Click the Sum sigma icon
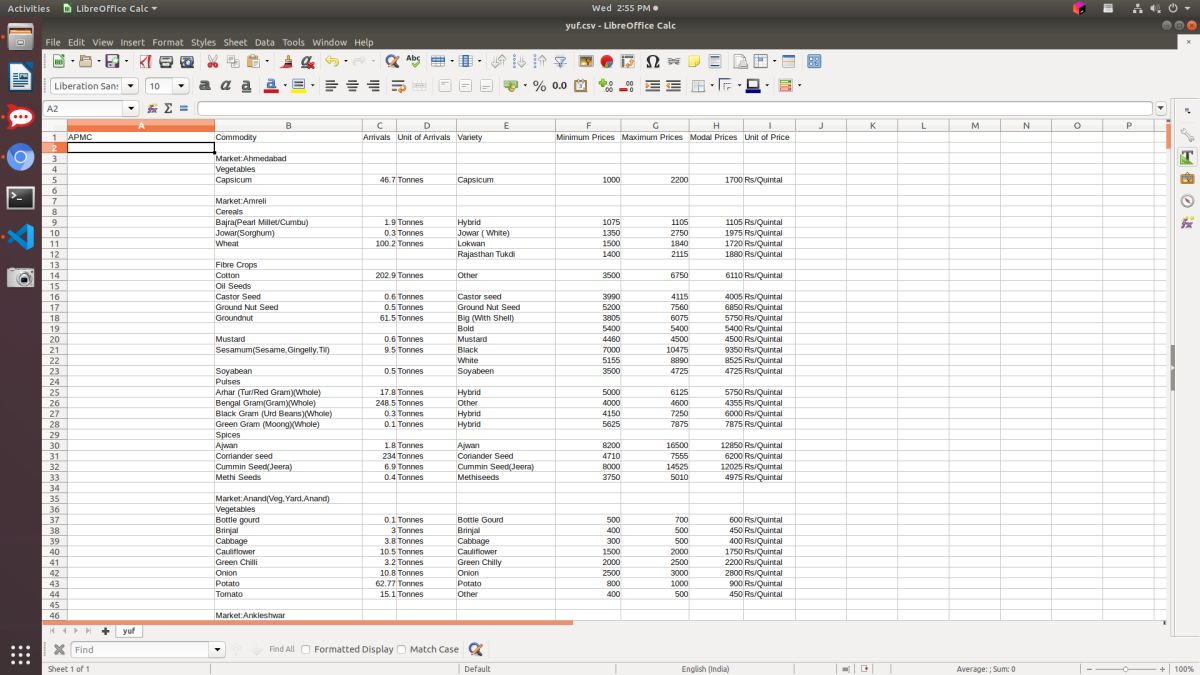Viewport: 1200px width, 675px height. click(x=168, y=108)
